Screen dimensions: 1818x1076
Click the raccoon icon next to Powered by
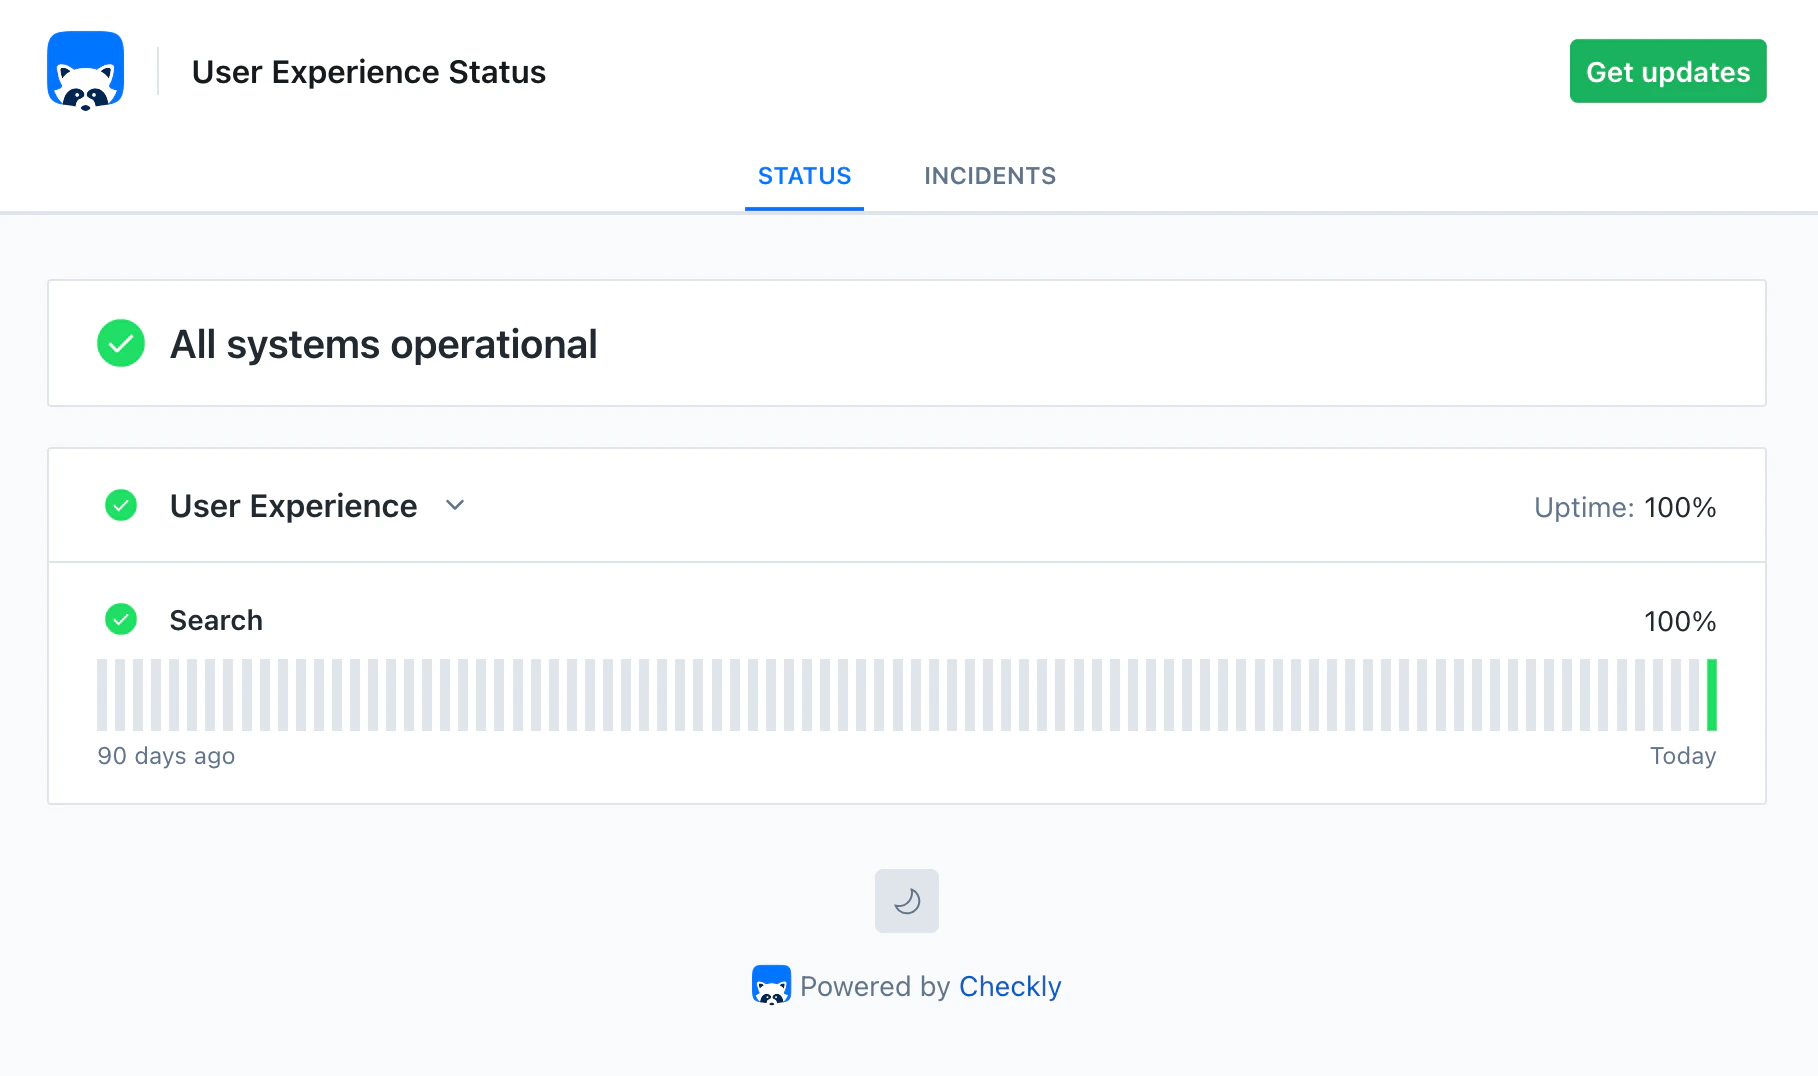pyautogui.click(x=770, y=985)
